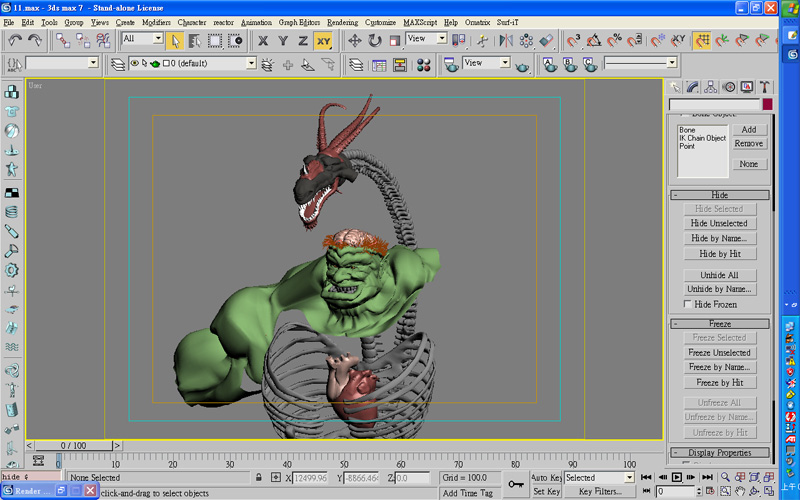Select the Scale transform tool
The image size is (800, 500).
(394, 41)
